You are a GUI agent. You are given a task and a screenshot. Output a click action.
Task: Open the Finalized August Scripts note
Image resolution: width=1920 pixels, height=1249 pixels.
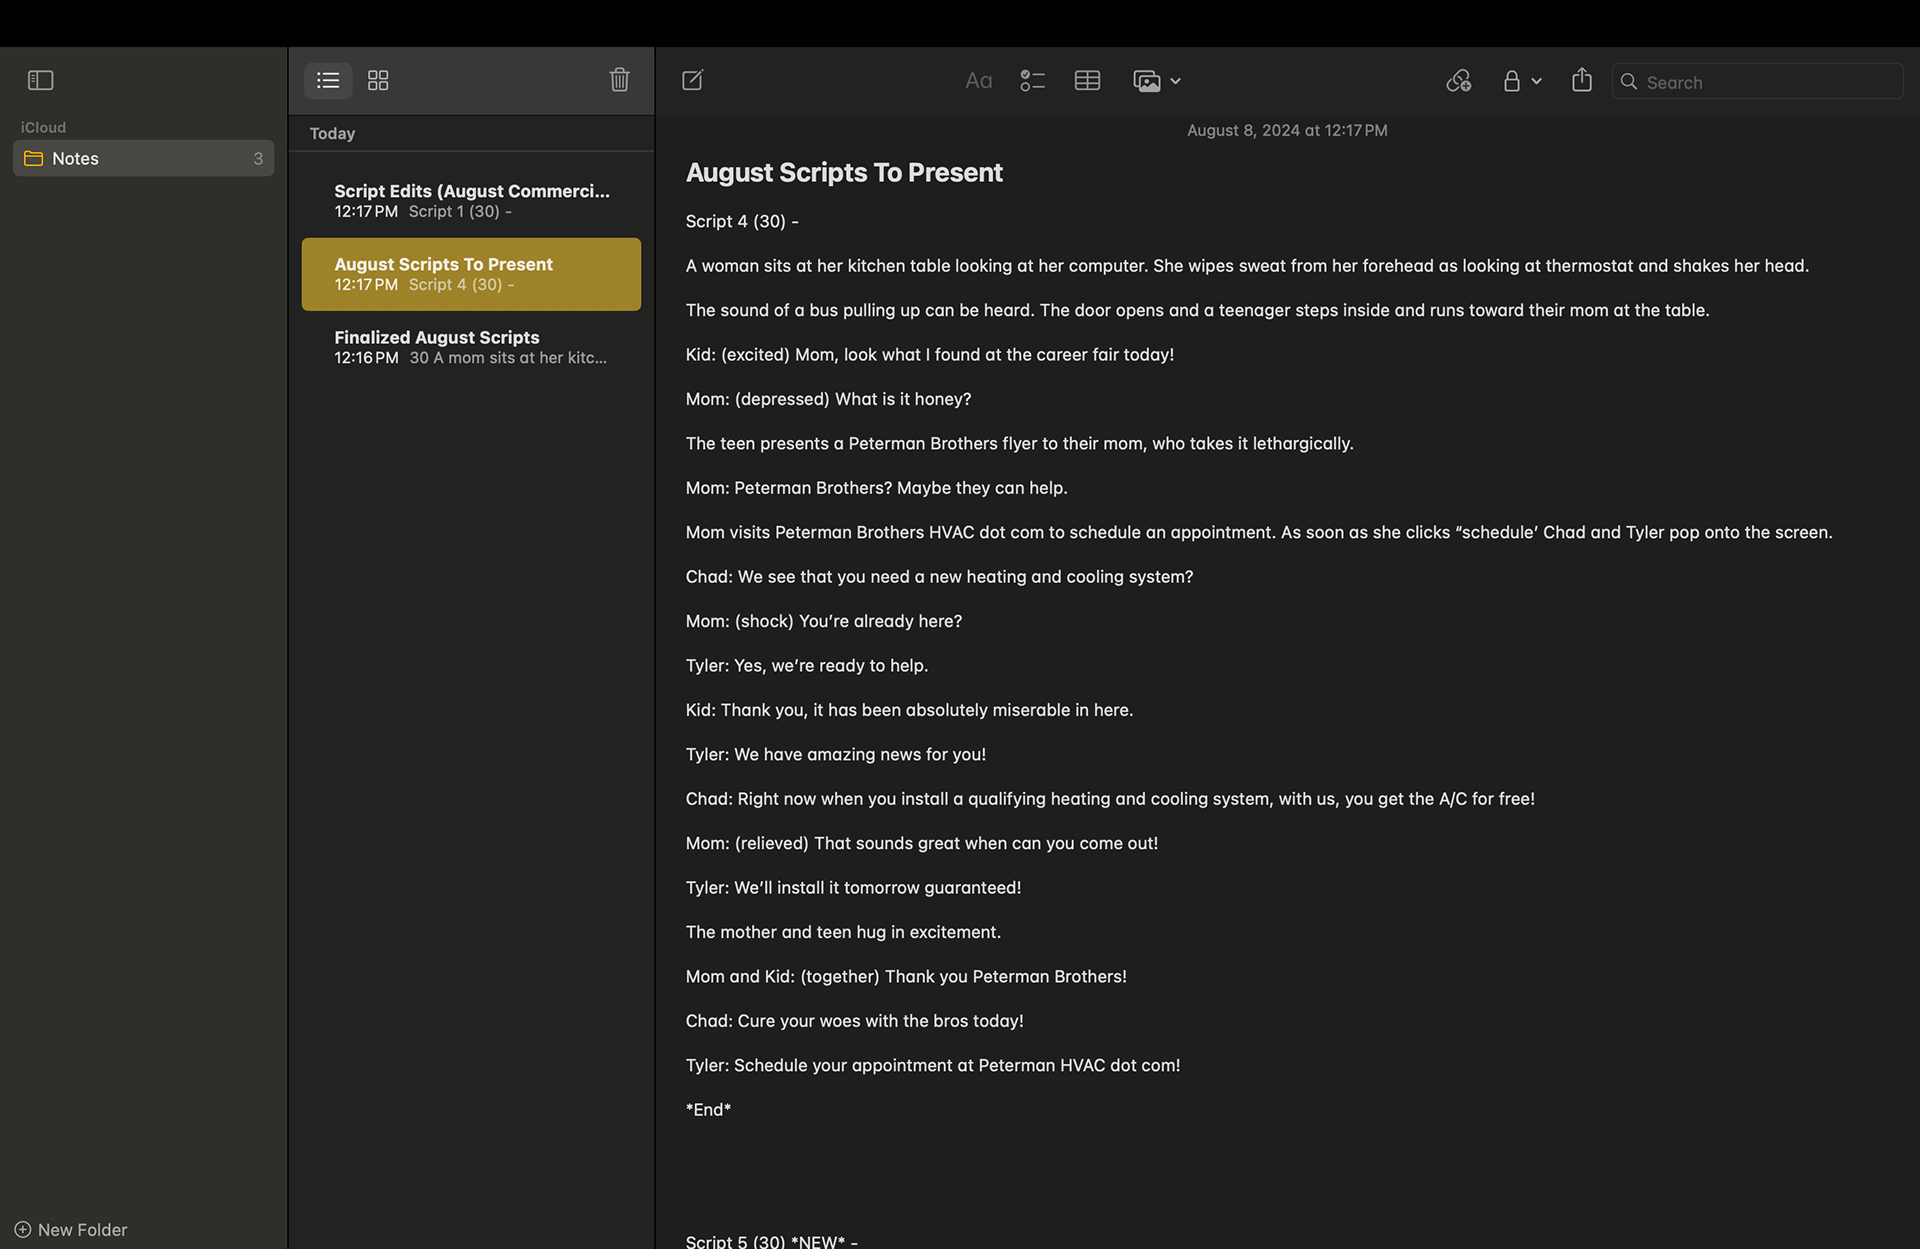[471, 347]
